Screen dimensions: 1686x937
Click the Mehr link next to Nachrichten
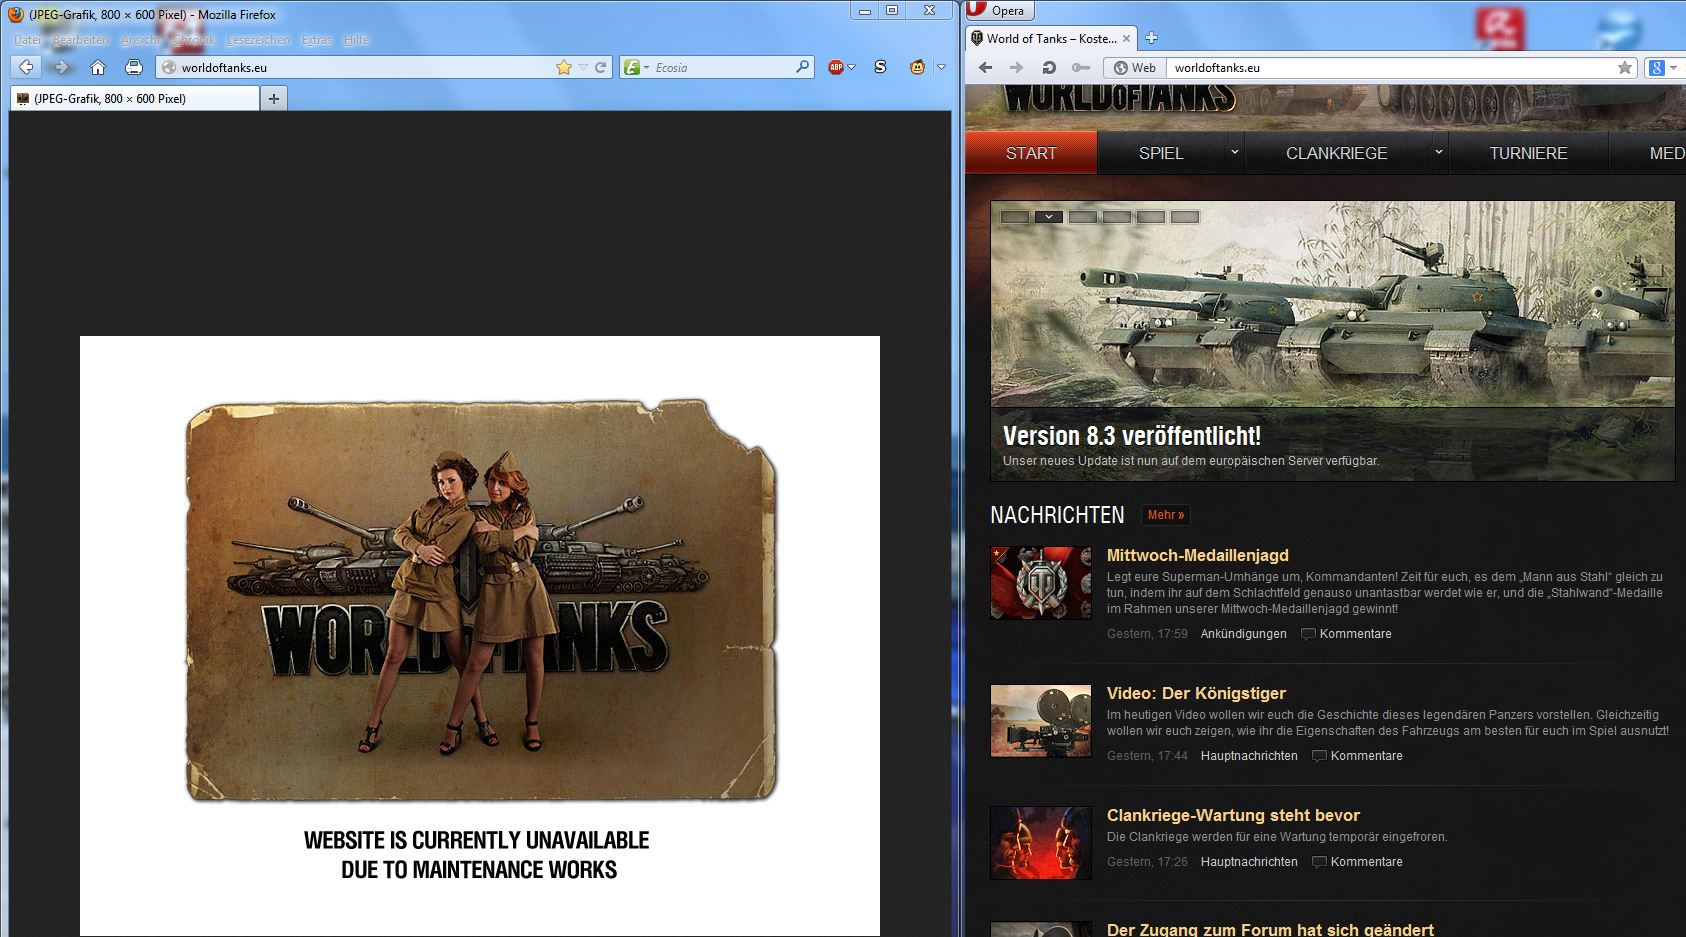pyautogui.click(x=1165, y=515)
